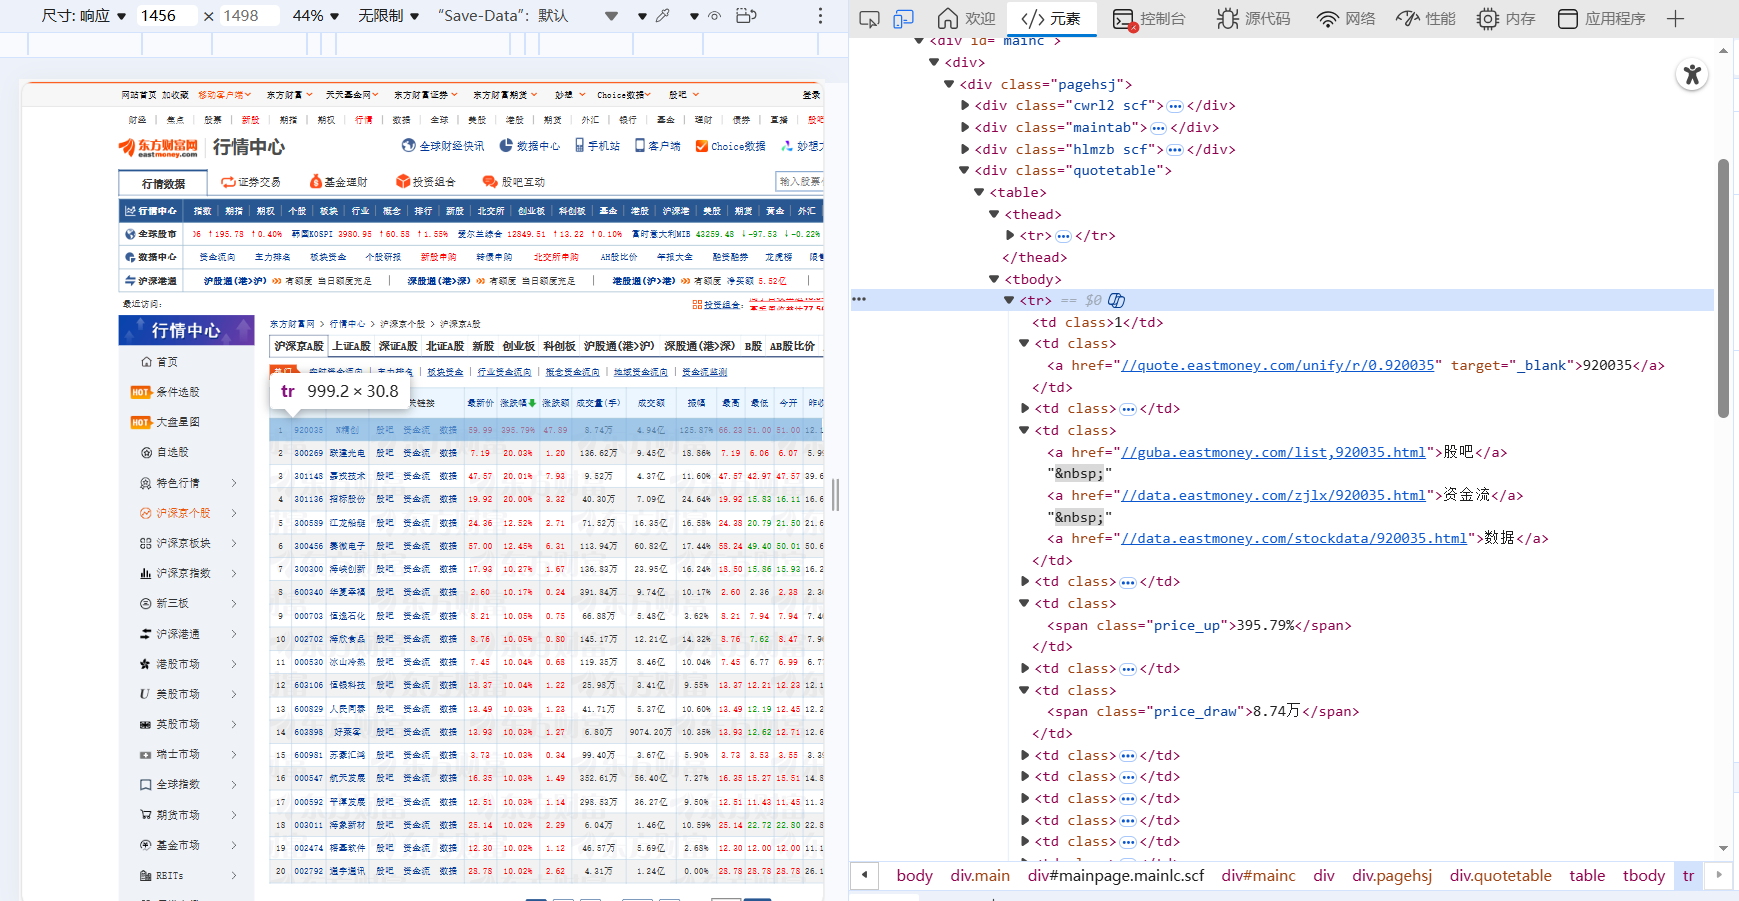Image resolution: width=1739 pixels, height=901 pixels.
Task: Click the width field showing 1456
Action: pos(166,16)
